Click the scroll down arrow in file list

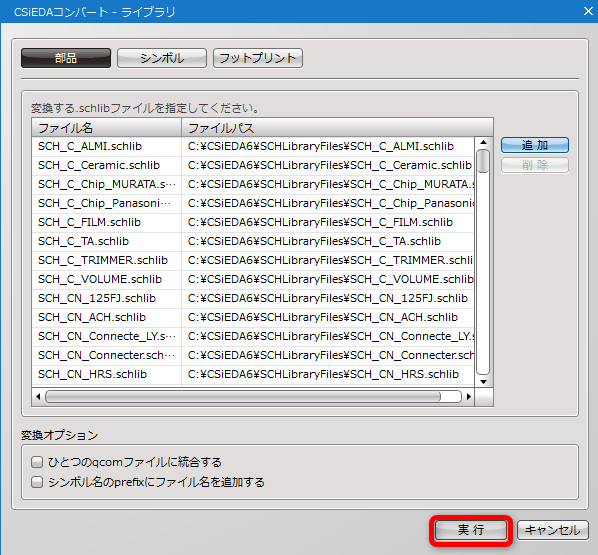tap(484, 382)
